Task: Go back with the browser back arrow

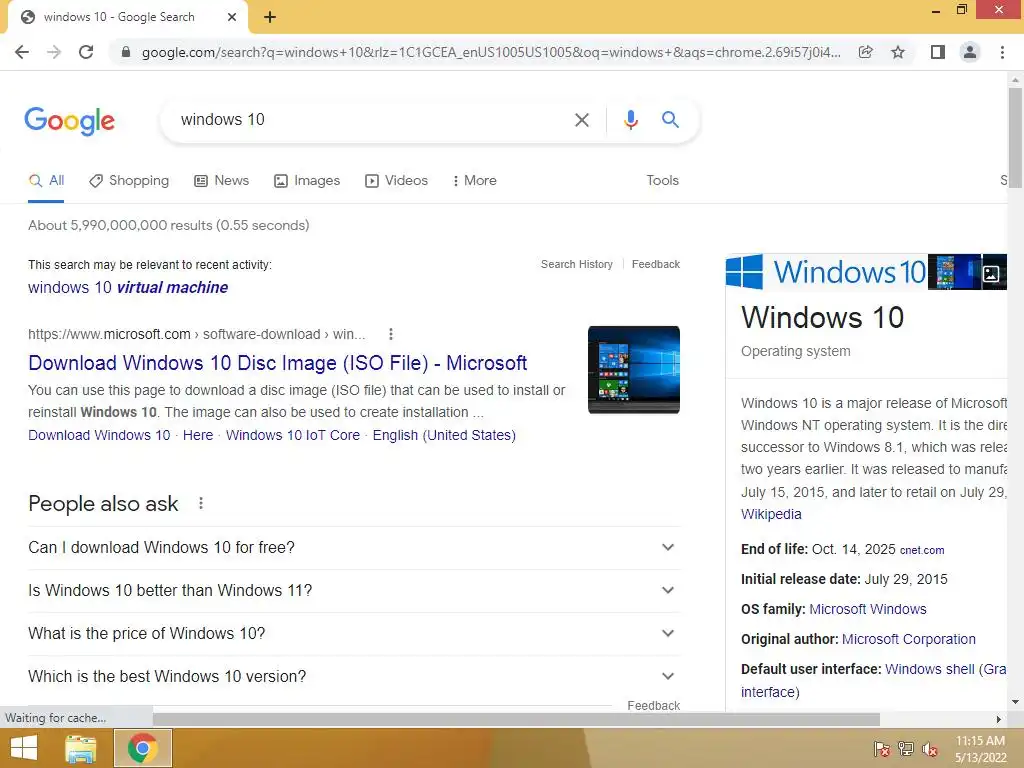Action: pos(22,52)
